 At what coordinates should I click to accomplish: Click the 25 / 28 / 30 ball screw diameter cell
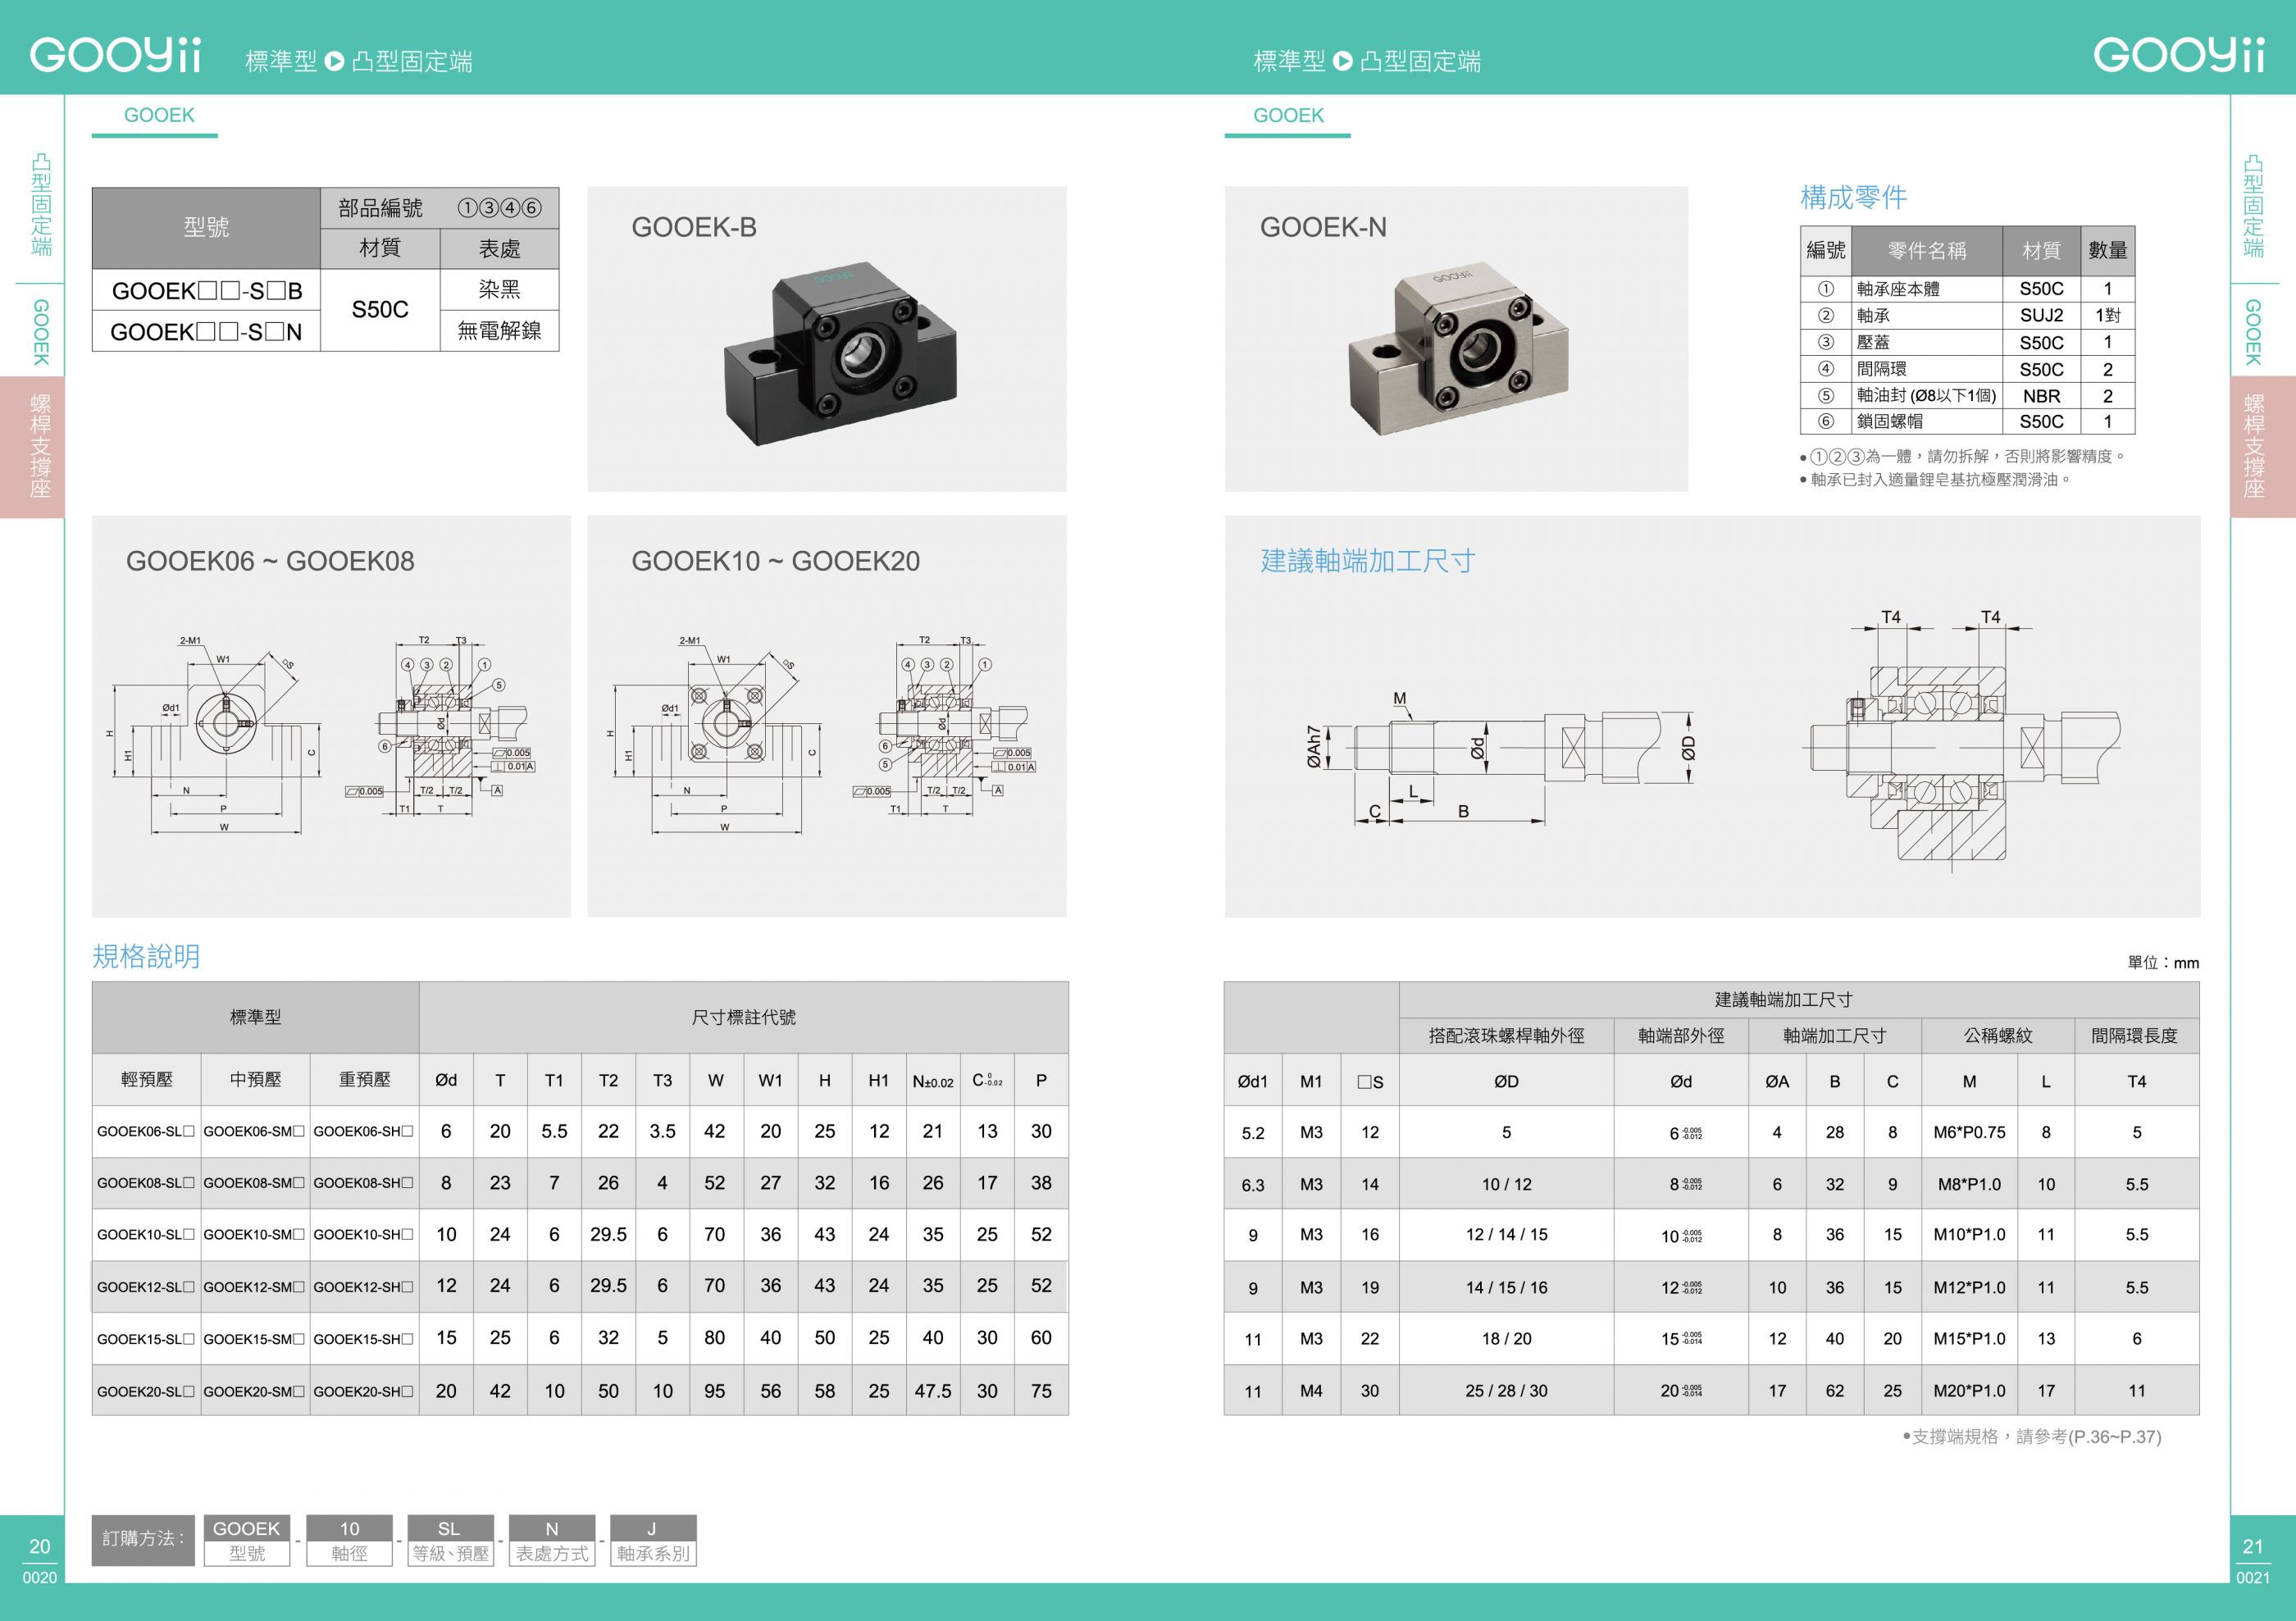(1506, 1391)
